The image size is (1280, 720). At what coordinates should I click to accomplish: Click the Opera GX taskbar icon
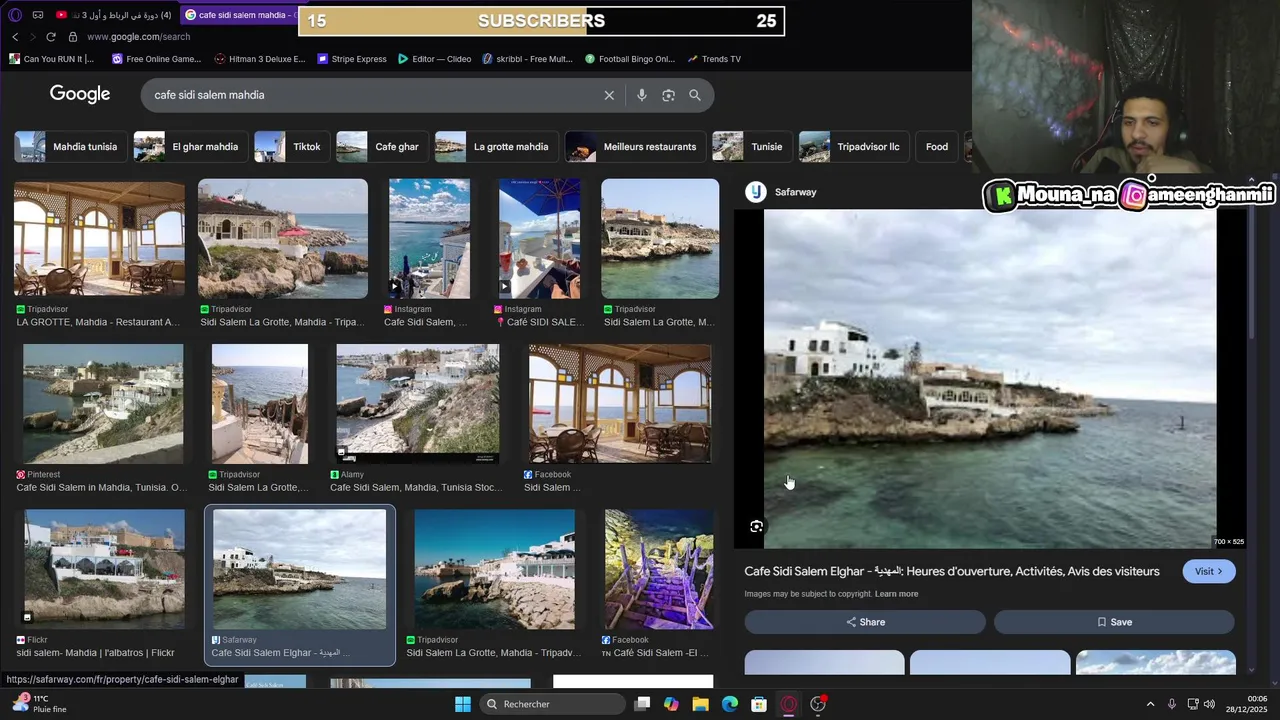tap(789, 704)
